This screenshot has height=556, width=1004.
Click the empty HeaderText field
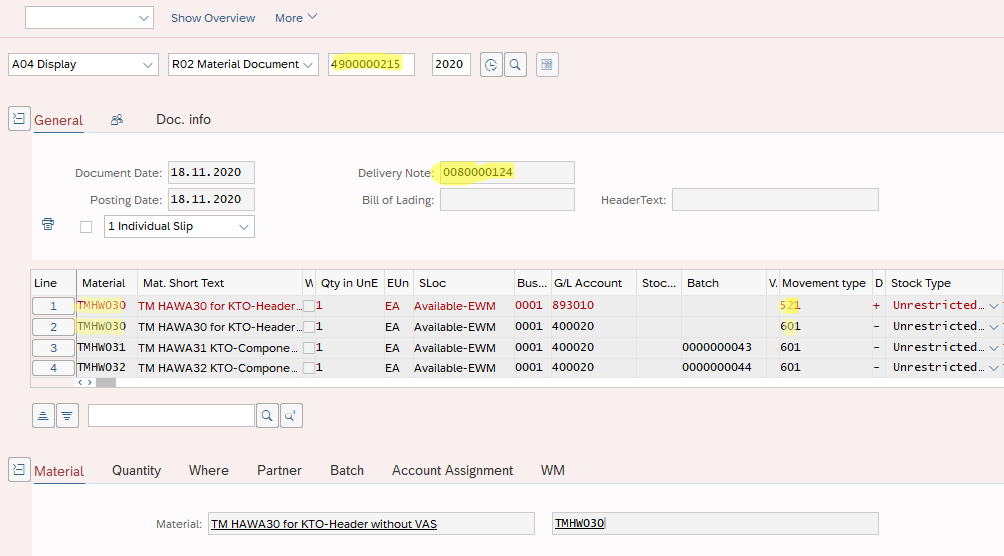(x=775, y=200)
